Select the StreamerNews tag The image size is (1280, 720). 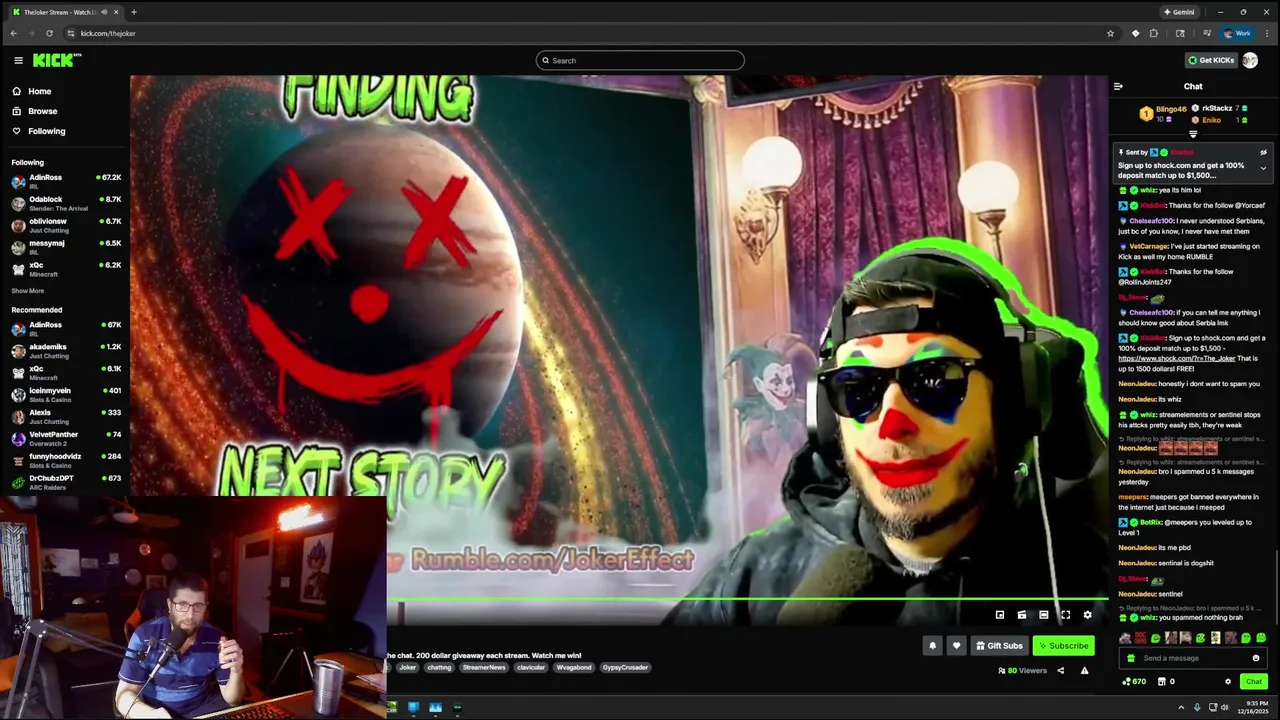tap(484, 668)
